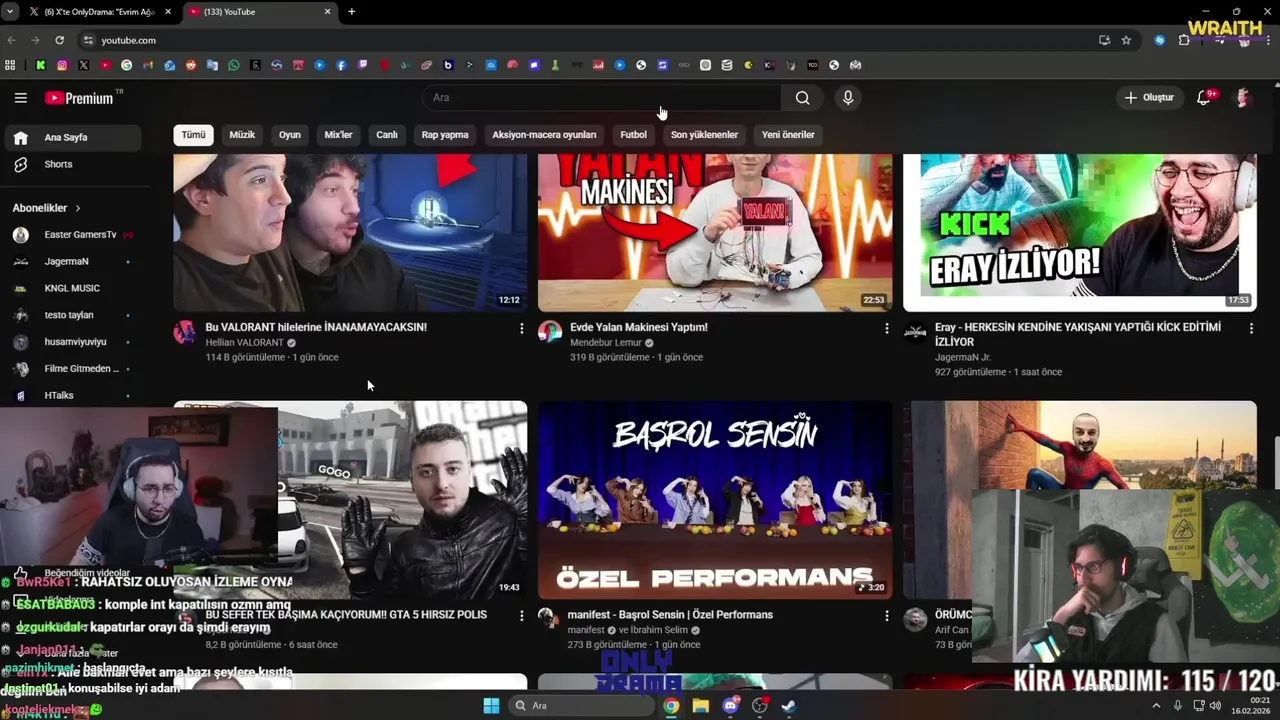This screenshot has width=1280, height=720.
Task: Open options for Eray kick editi video
Action: [1251, 328]
